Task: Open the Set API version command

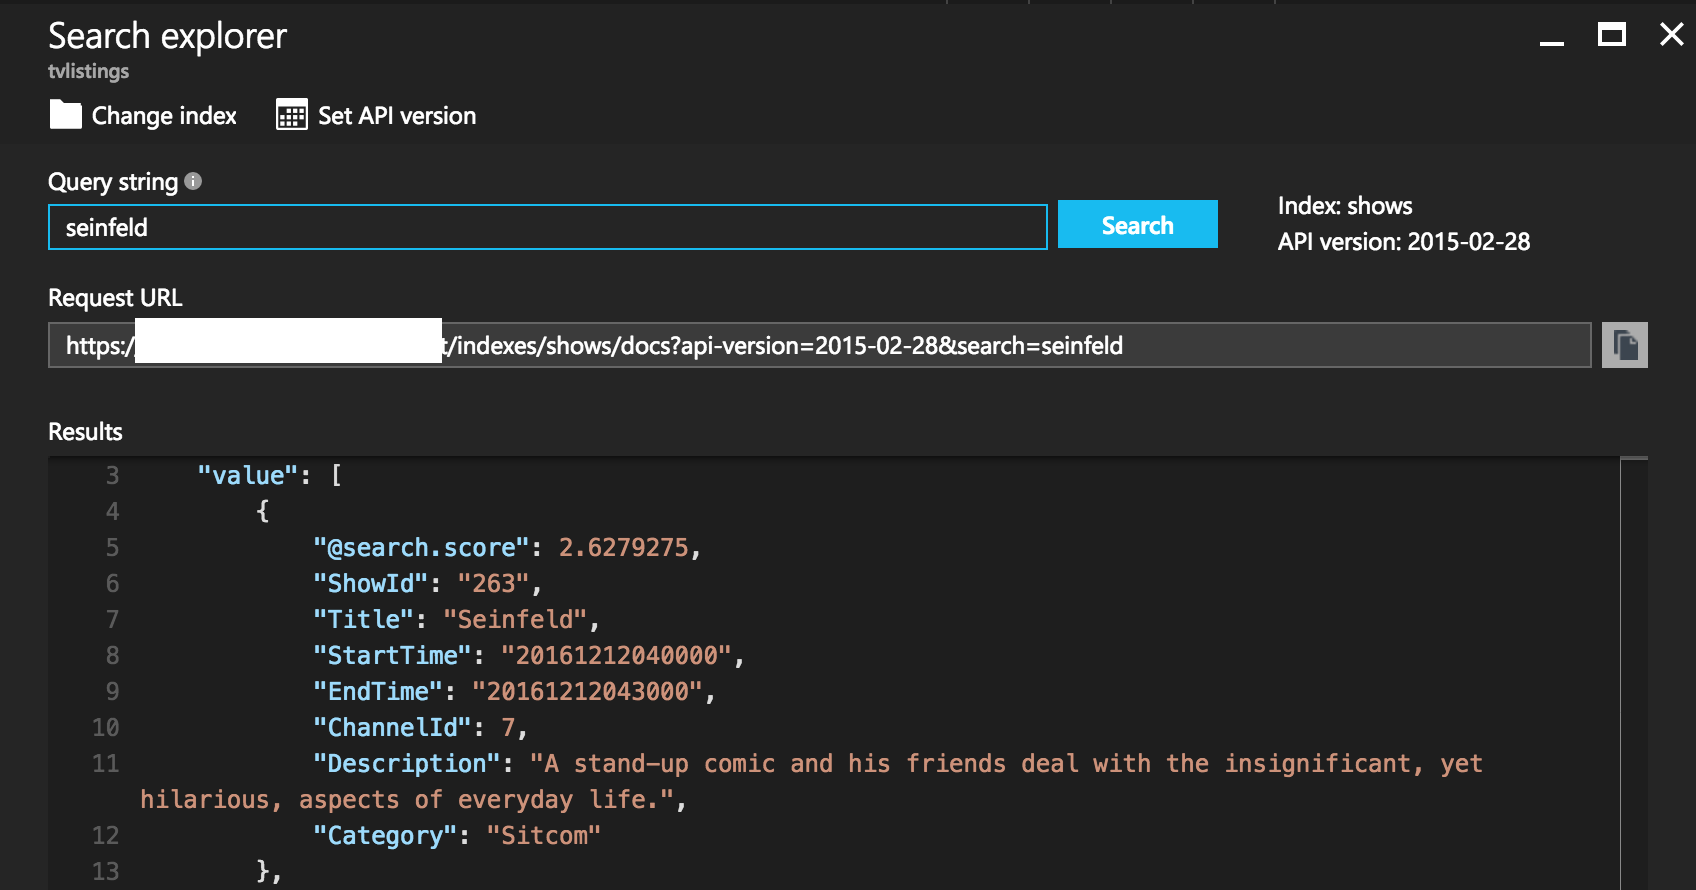Action: pos(376,115)
